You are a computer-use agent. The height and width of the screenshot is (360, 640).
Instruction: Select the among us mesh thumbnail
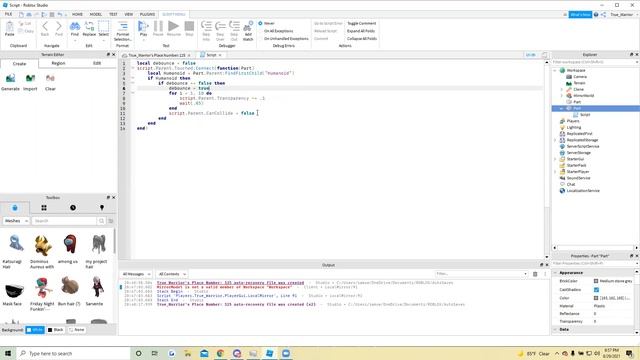coord(69,245)
